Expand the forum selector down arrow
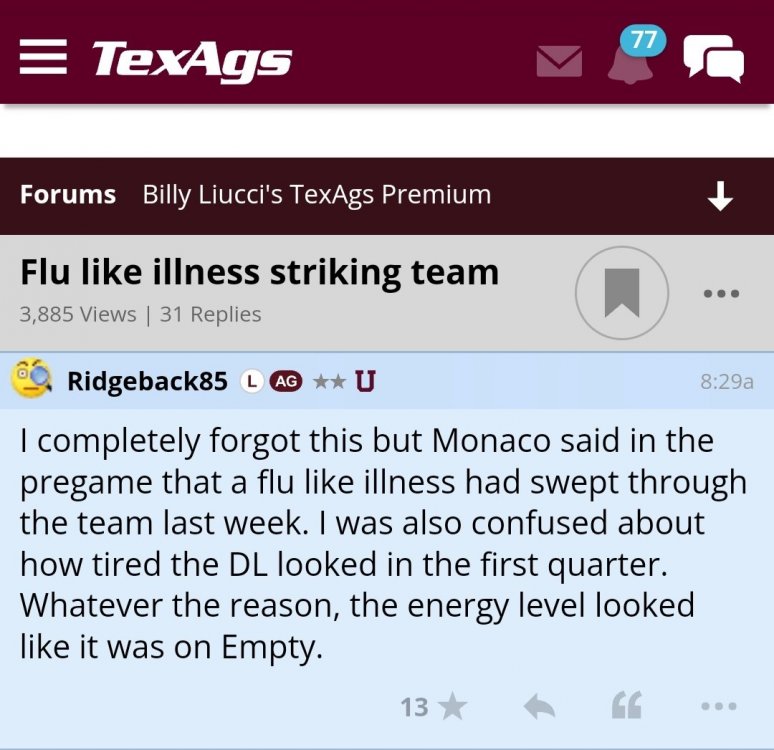This screenshot has height=750, width=774. (720, 197)
